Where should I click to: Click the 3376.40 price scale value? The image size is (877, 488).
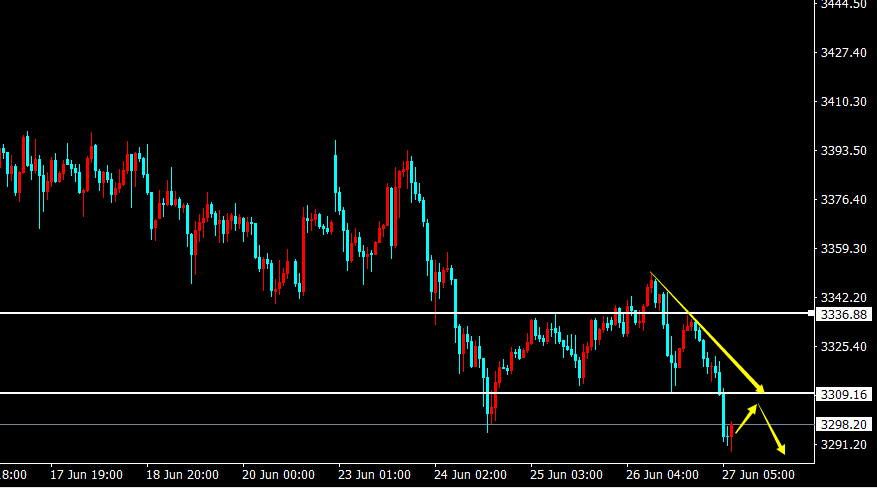[843, 200]
